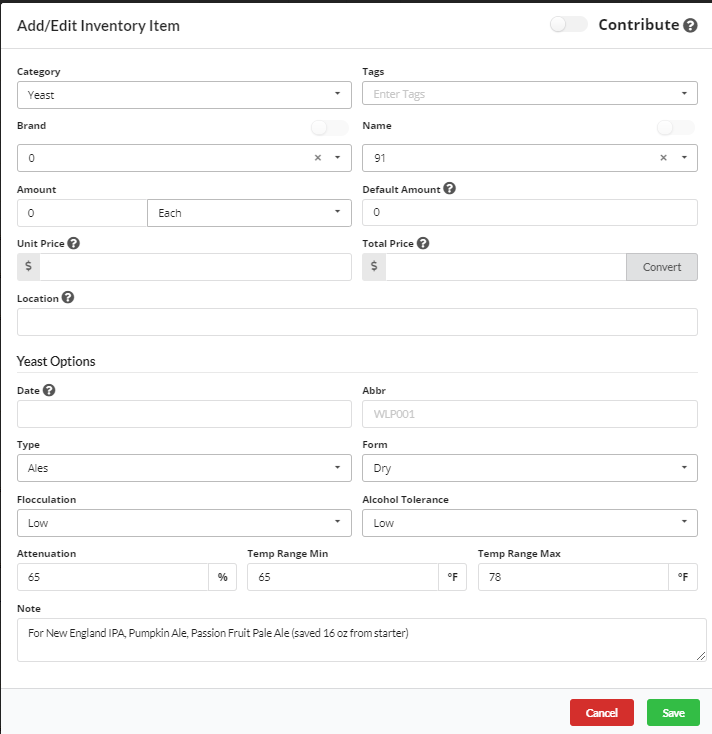Click the Note textarea resize handle
The height and width of the screenshot is (734, 712).
tap(701, 656)
